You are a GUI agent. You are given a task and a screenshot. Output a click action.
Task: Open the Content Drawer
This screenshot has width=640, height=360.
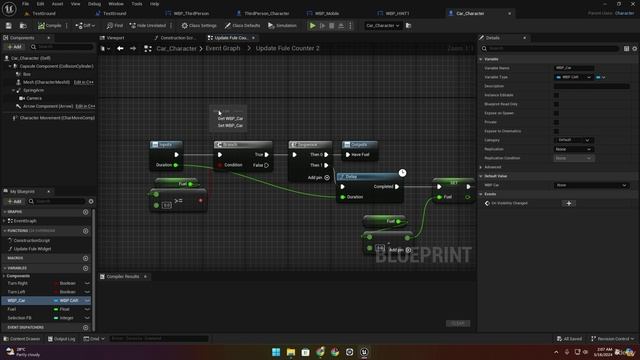[22, 339]
